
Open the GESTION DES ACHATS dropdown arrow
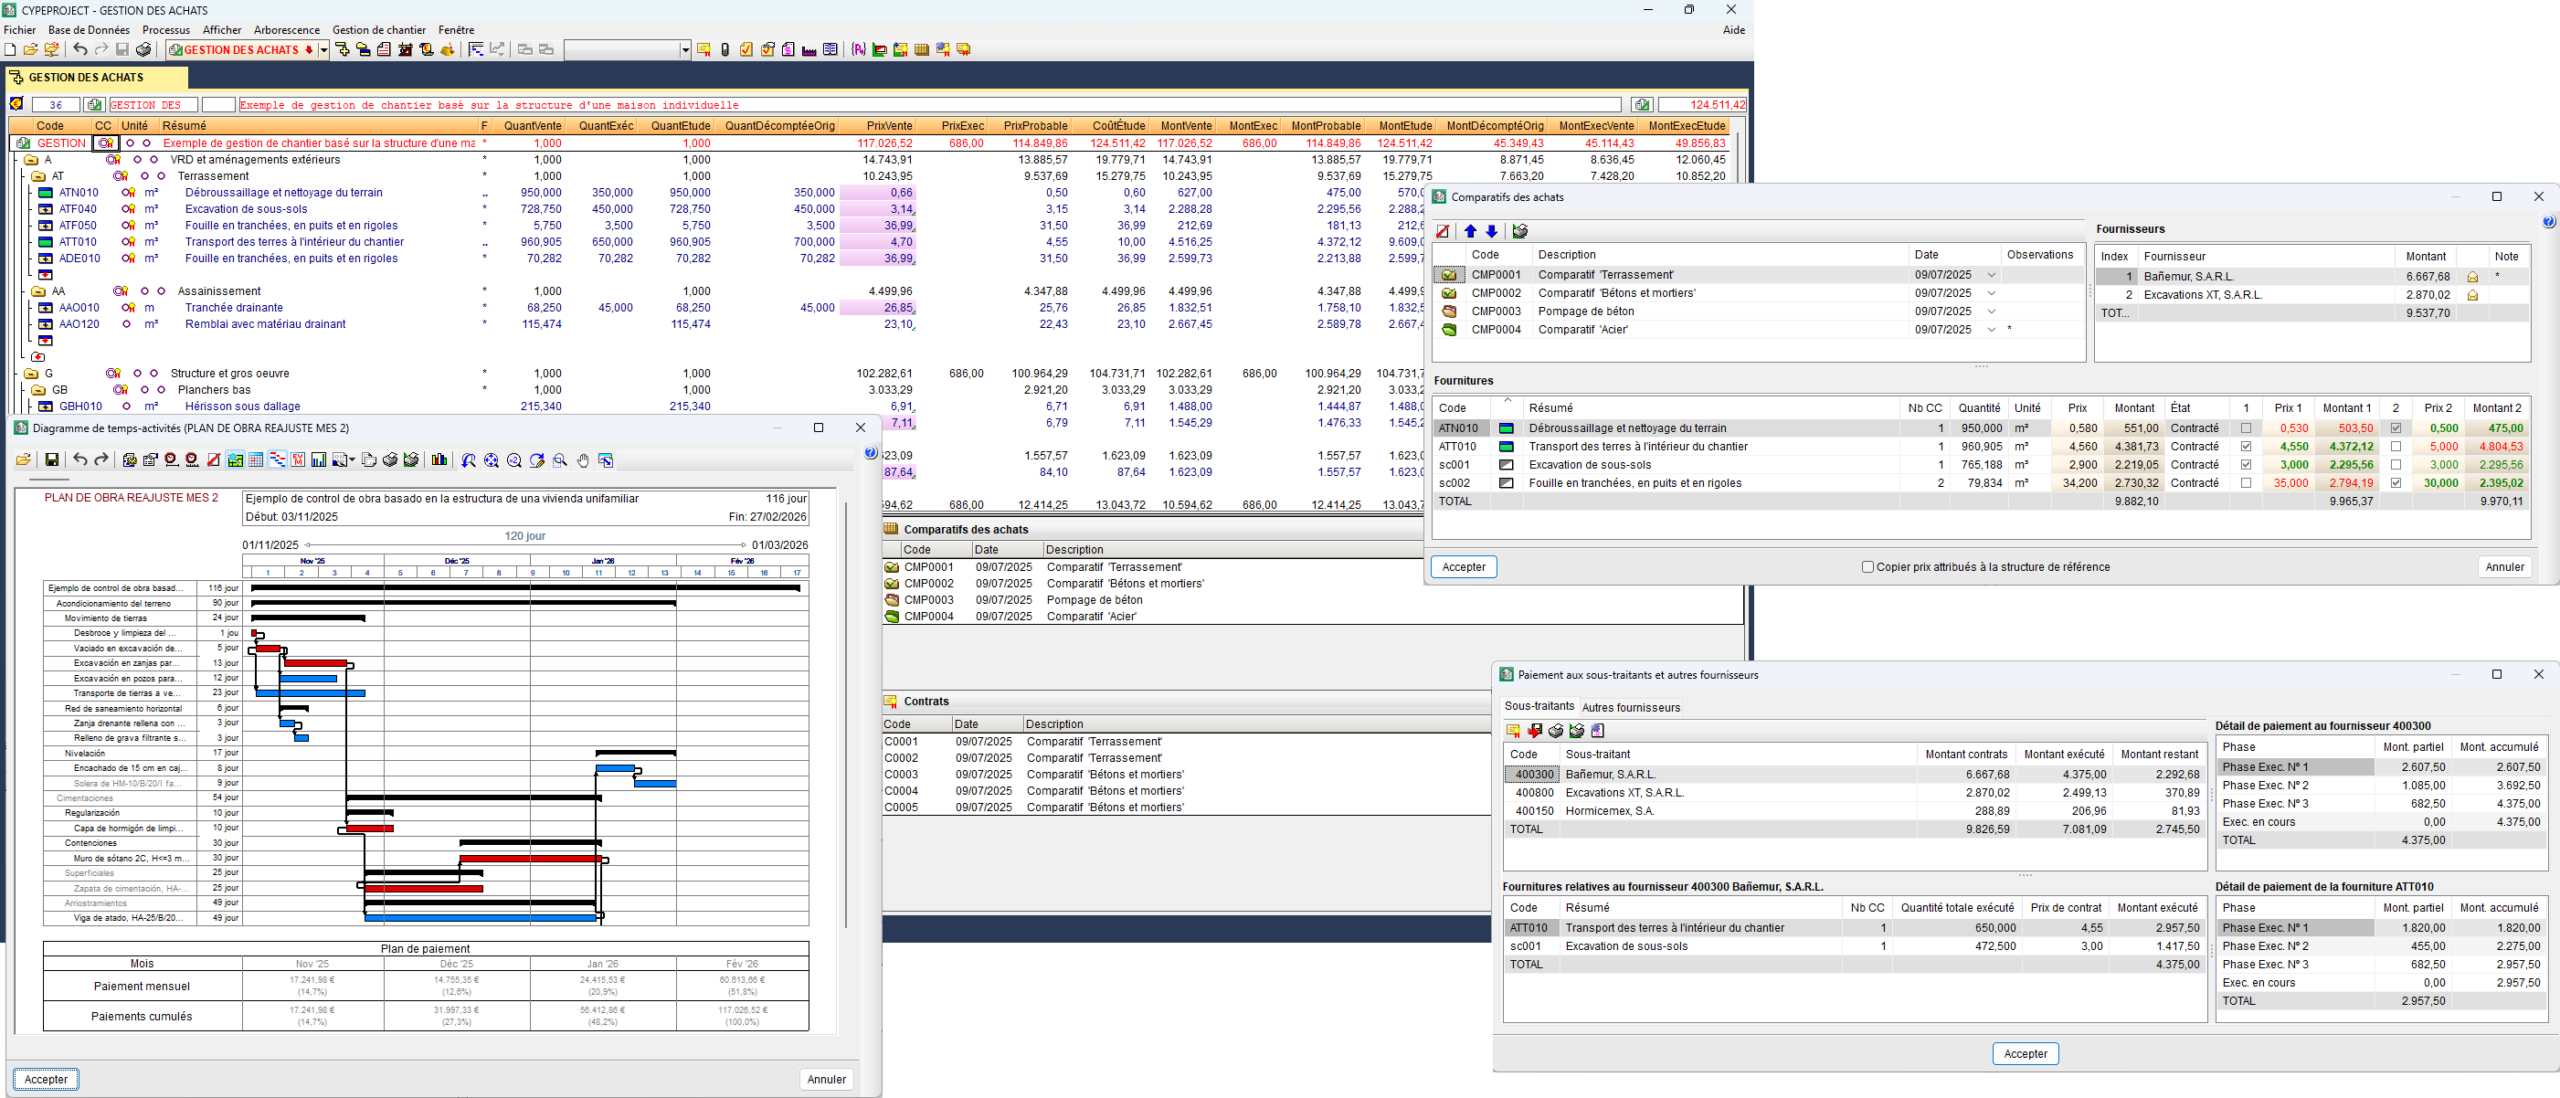click(x=324, y=50)
